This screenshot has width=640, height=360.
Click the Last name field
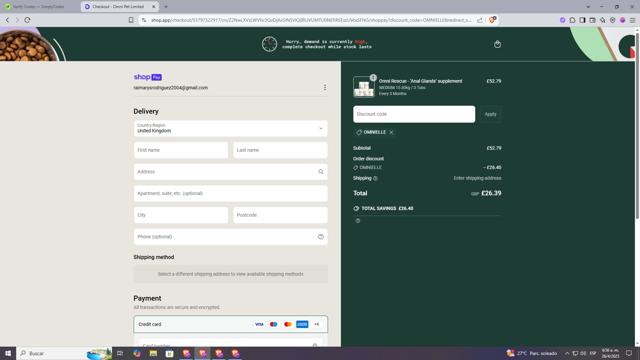coord(280,150)
